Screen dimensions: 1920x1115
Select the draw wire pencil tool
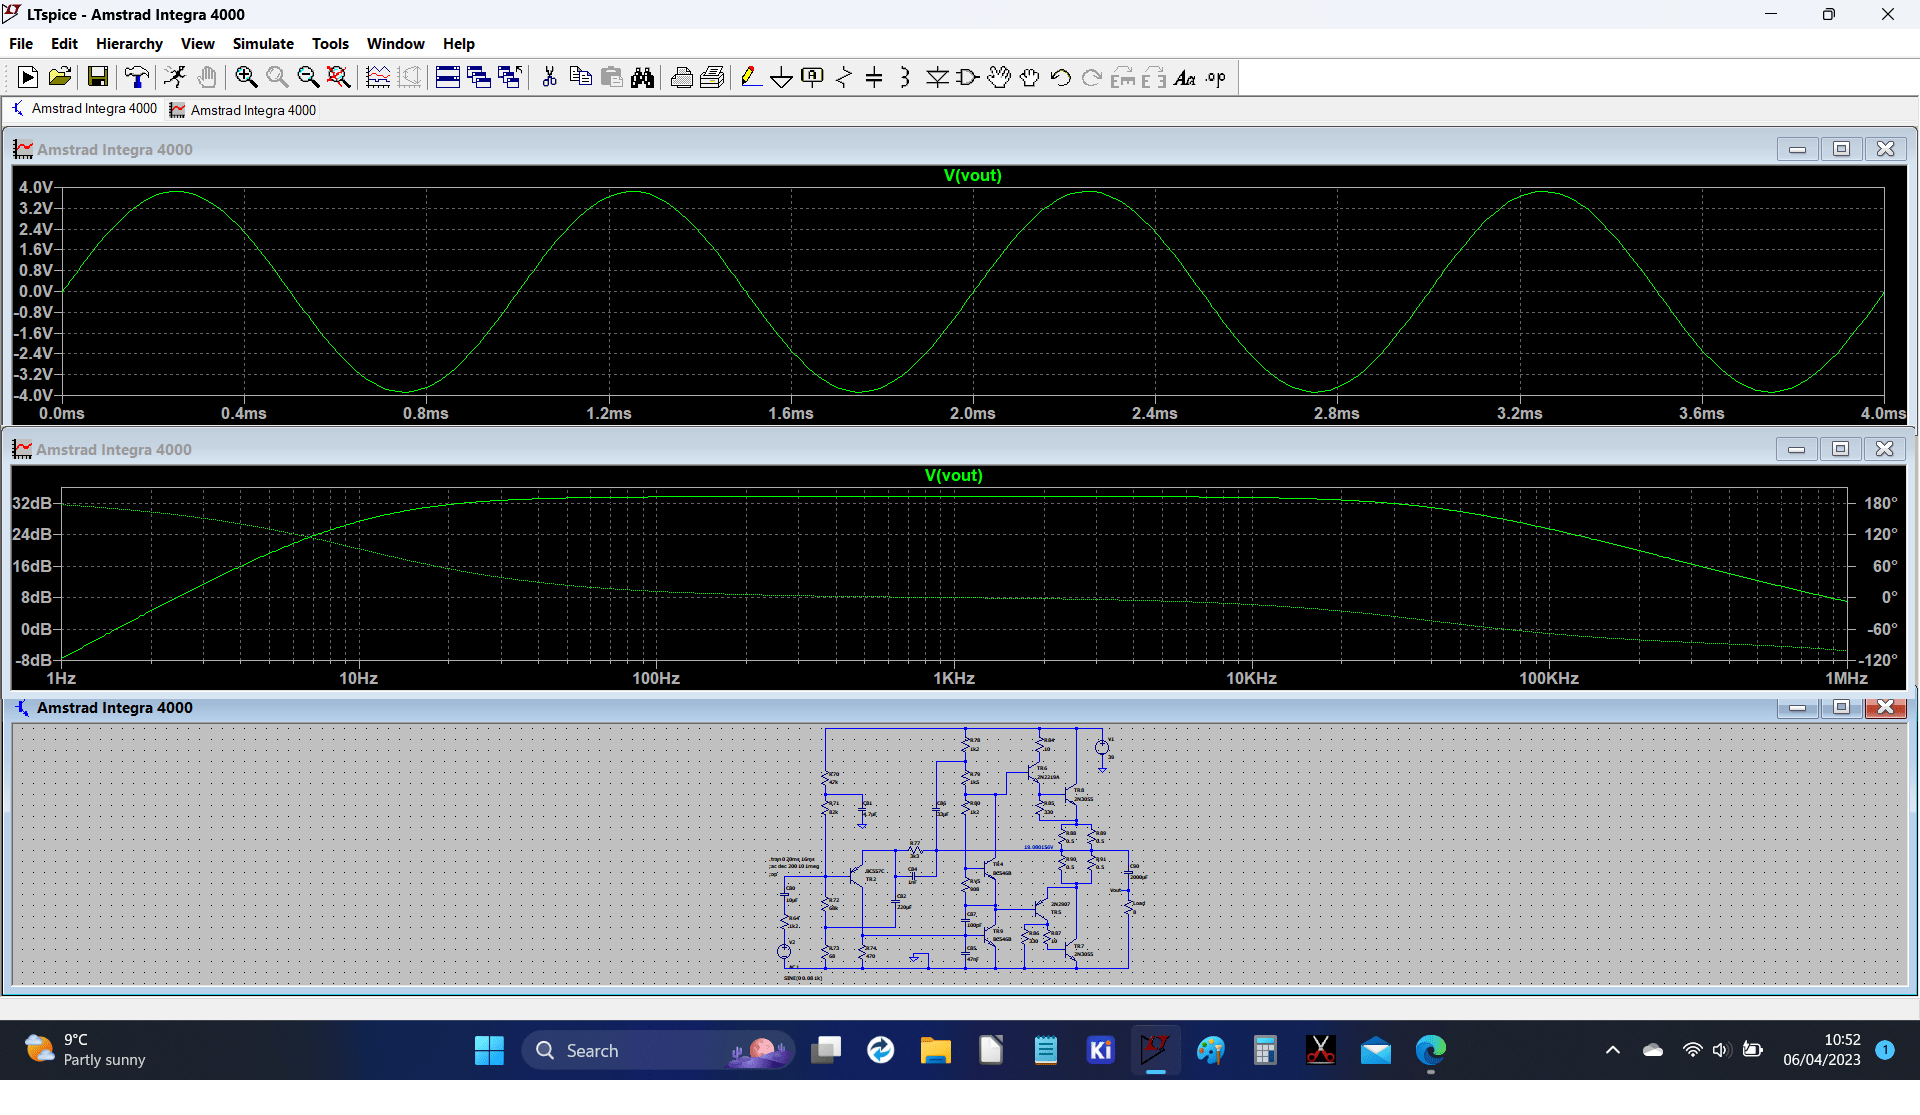click(751, 77)
